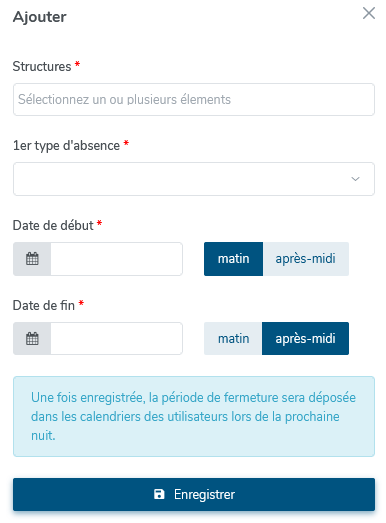Close the Ajouter dialog with the X
The width and height of the screenshot is (386, 523).
click(369, 13)
